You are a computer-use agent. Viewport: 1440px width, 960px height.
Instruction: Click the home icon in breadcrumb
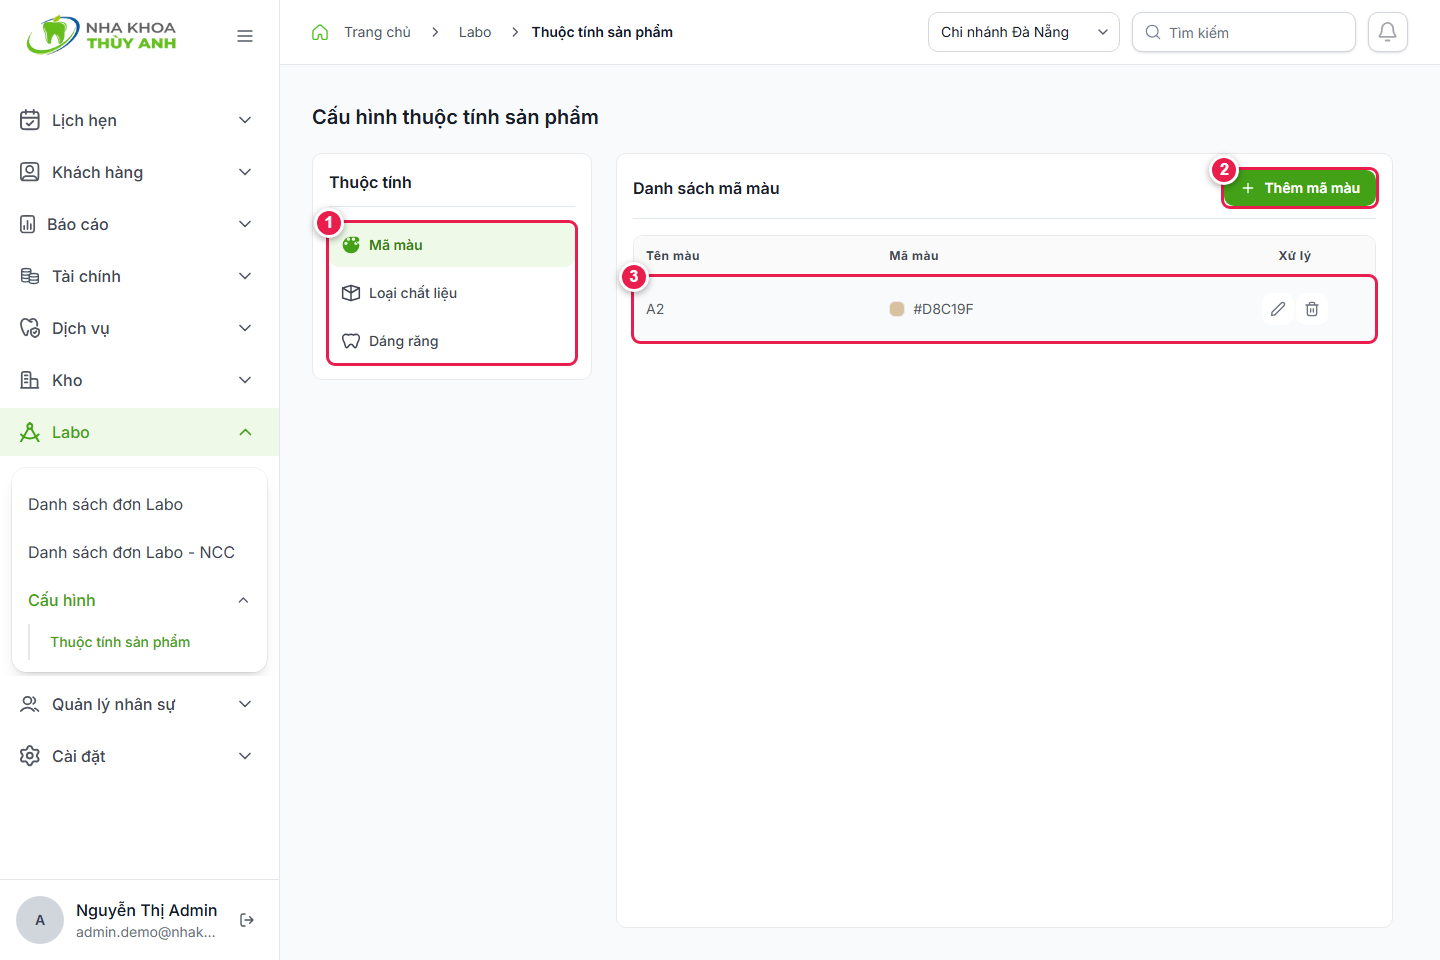pos(320,32)
